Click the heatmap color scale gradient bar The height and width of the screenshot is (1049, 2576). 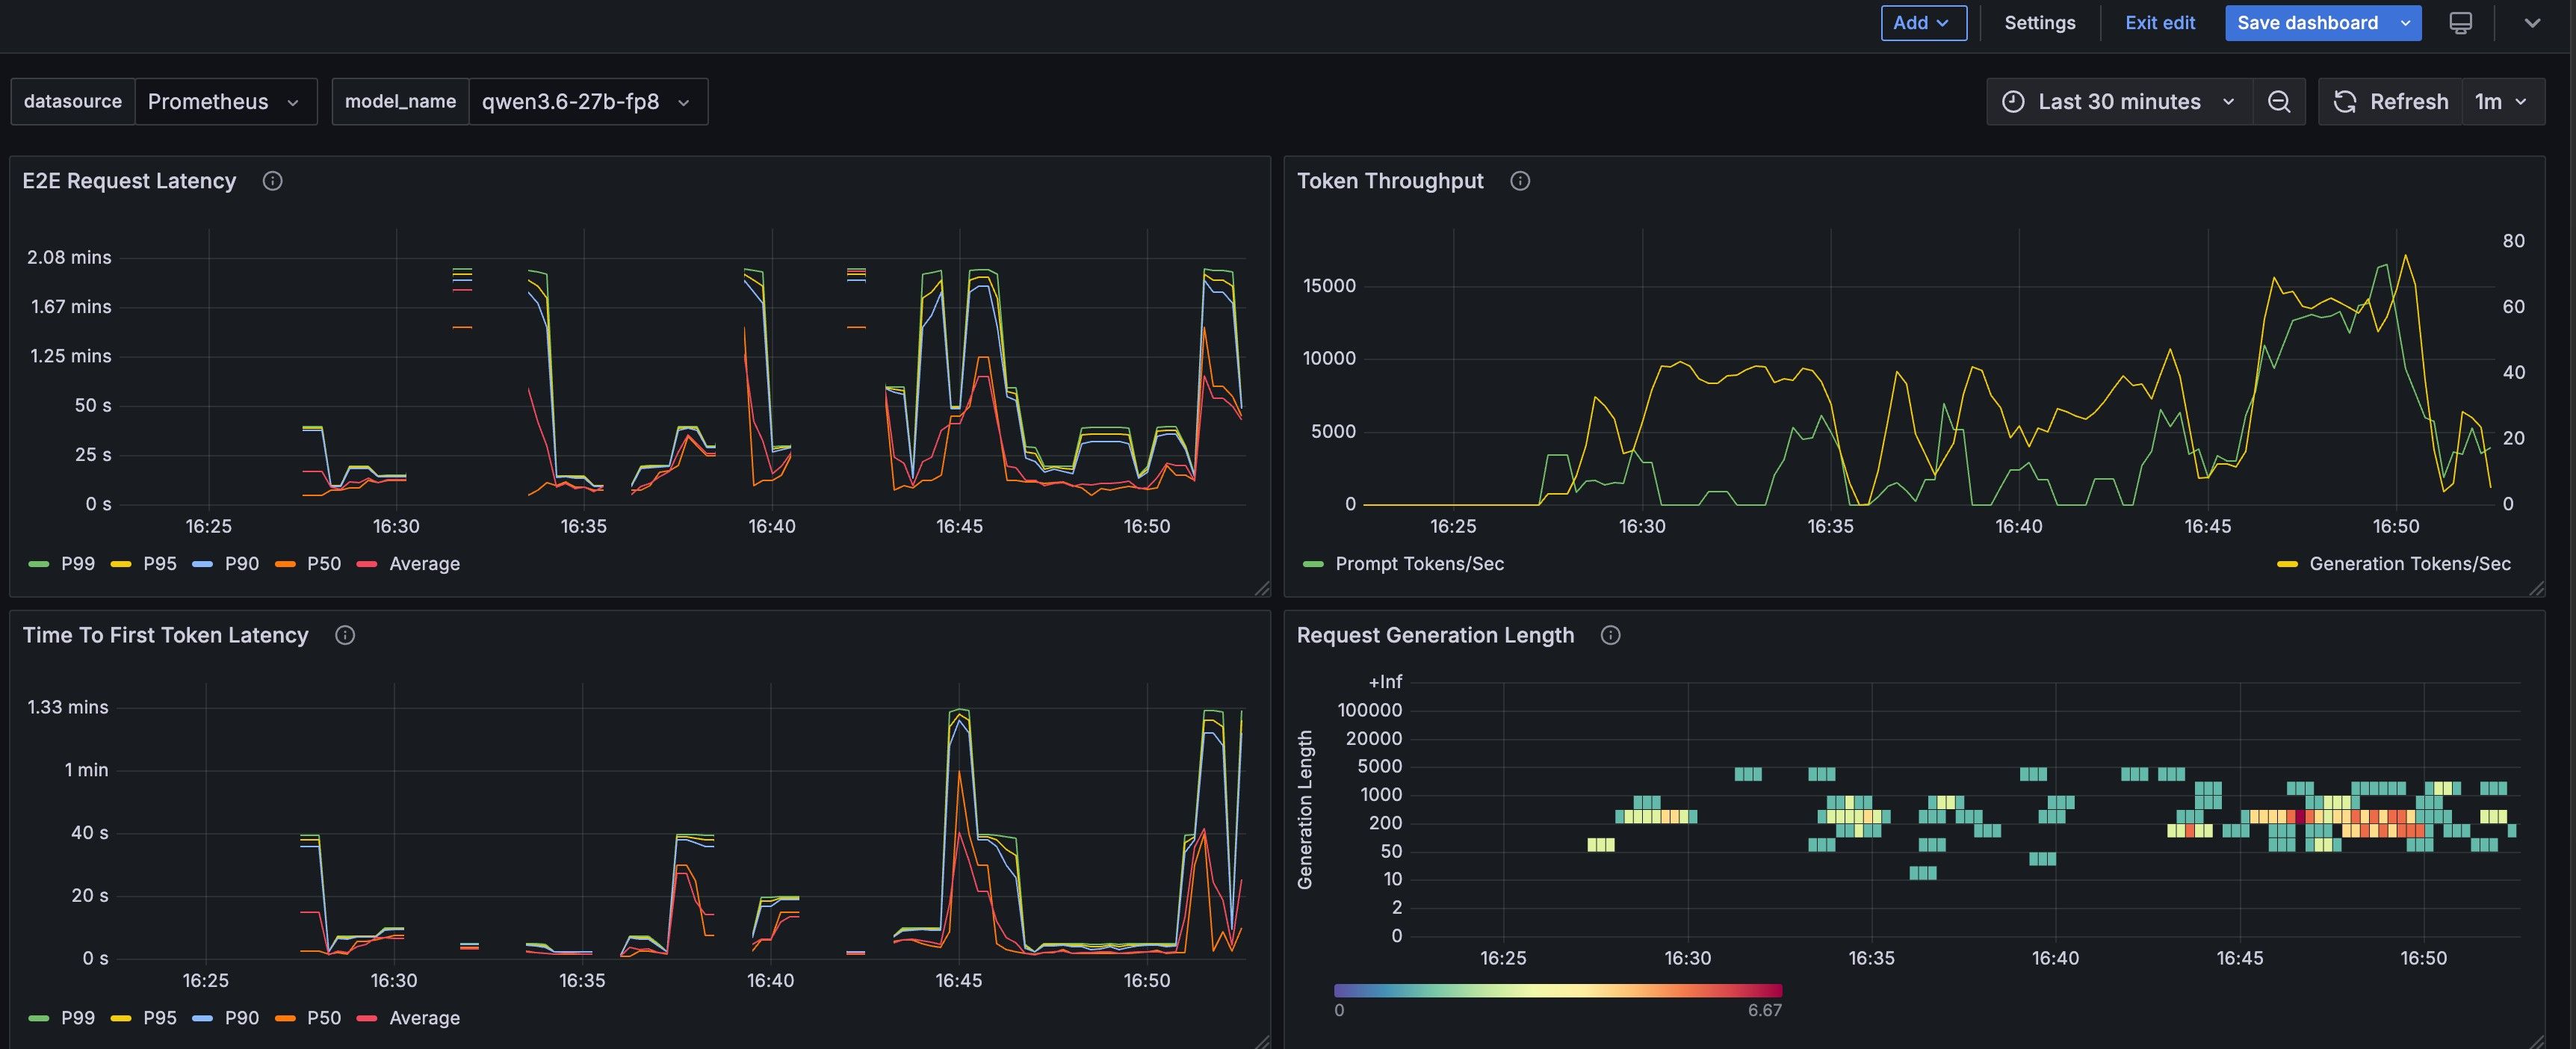(x=1557, y=991)
